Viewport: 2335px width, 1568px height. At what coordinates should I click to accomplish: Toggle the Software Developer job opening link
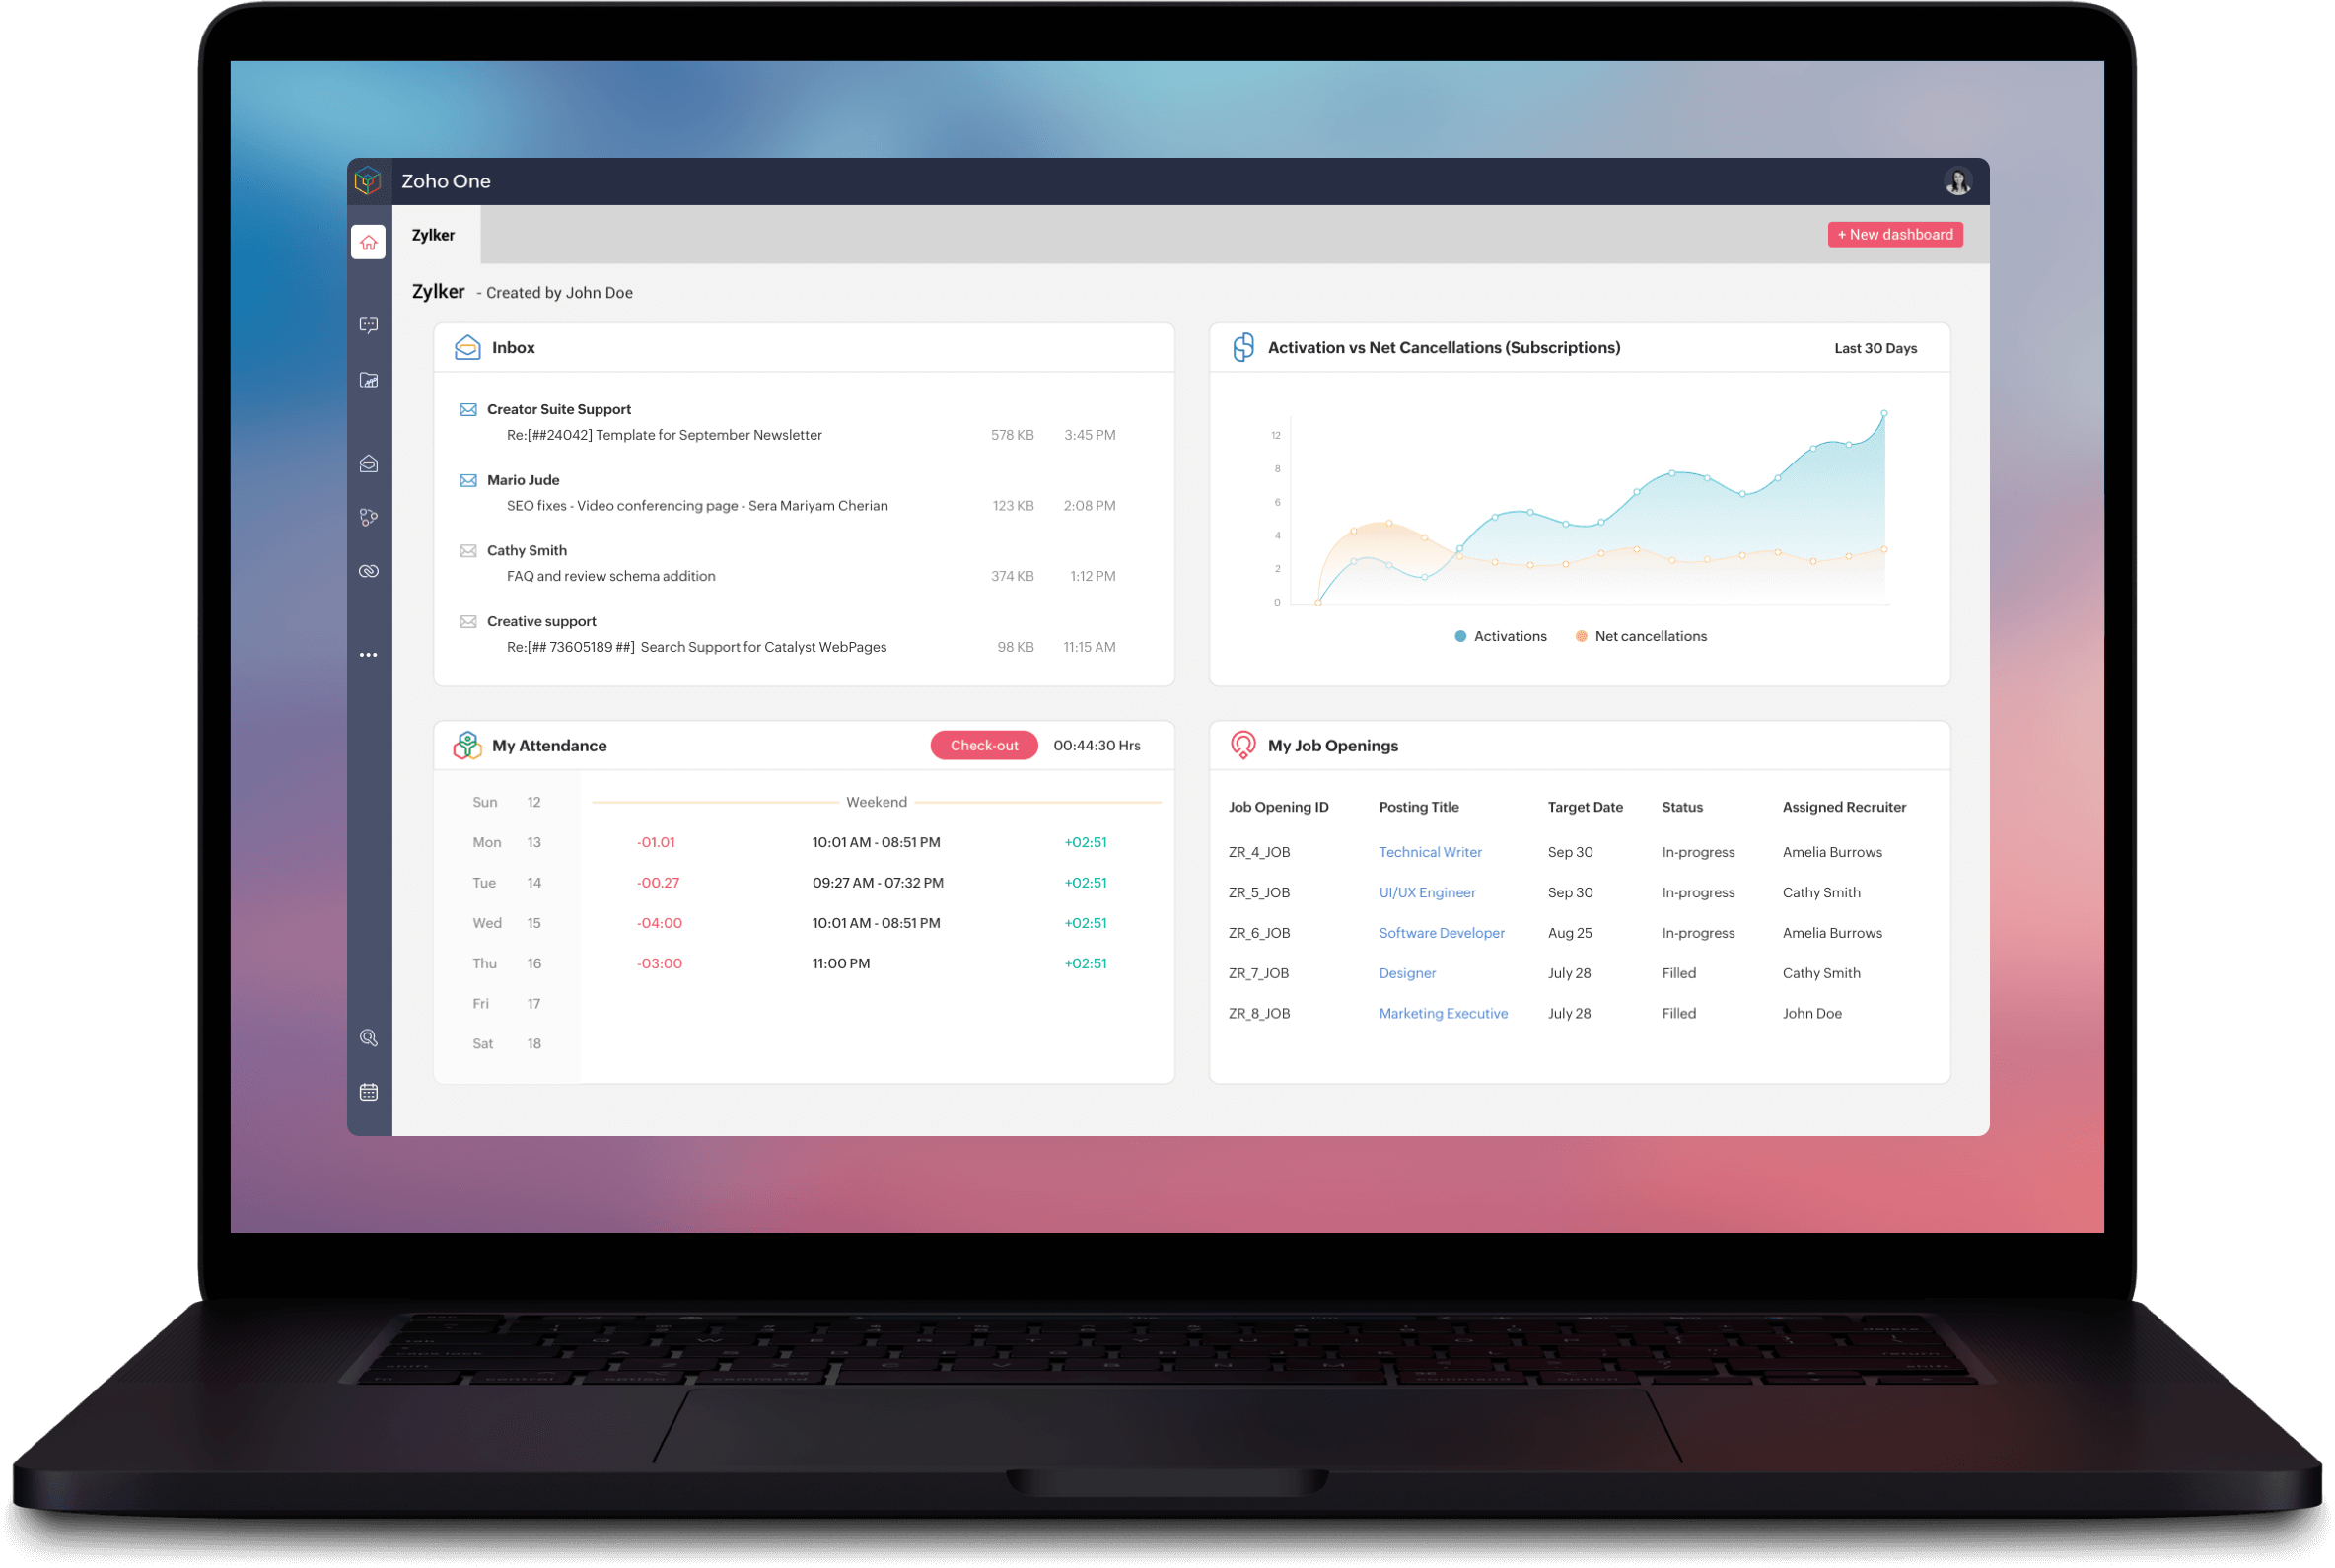pos(1440,931)
